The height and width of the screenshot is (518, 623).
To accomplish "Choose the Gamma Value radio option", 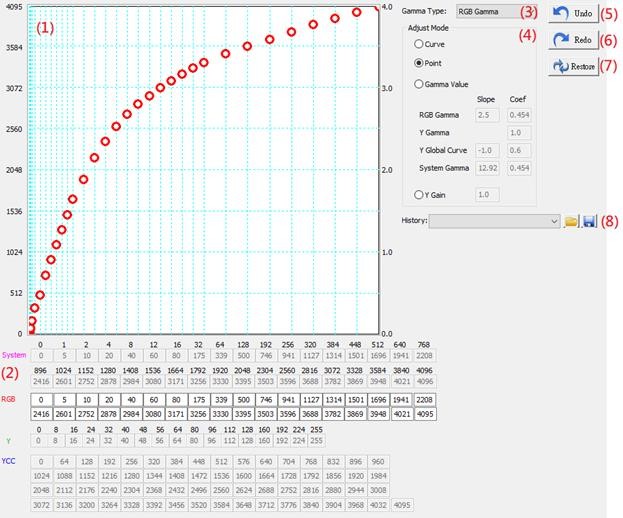I will (x=419, y=85).
